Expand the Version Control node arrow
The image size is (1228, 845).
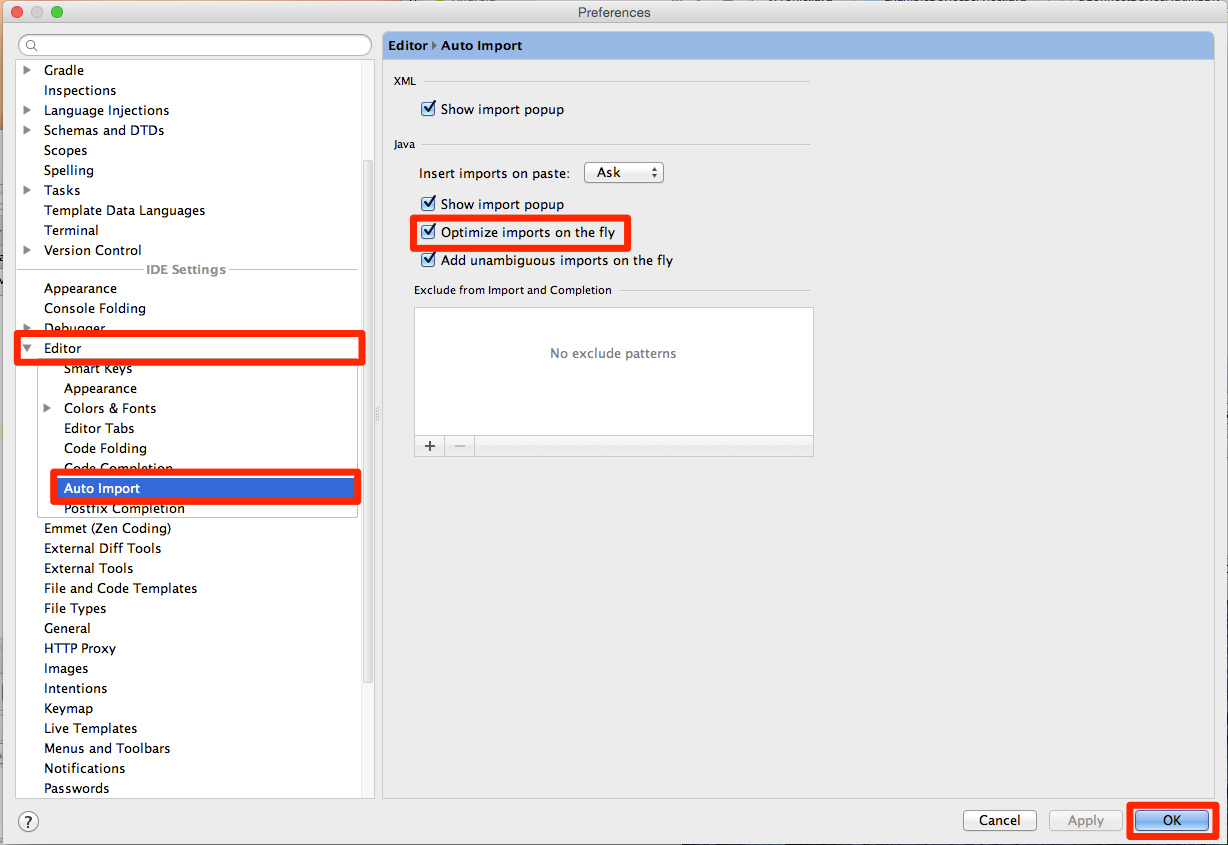(27, 250)
